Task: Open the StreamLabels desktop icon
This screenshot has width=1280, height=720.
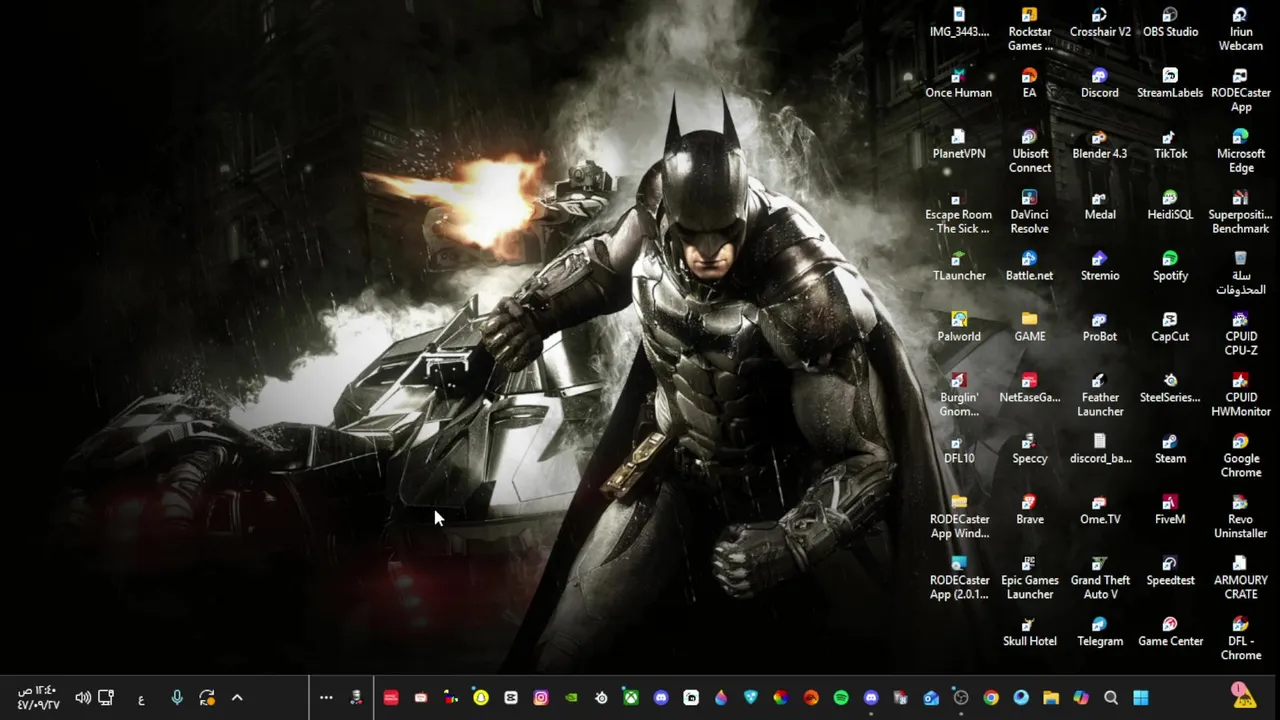Action: (x=1170, y=83)
